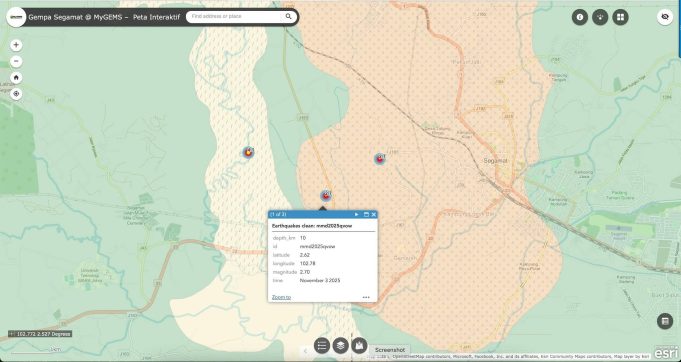Zoom in with the plus button

(x=16, y=45)
